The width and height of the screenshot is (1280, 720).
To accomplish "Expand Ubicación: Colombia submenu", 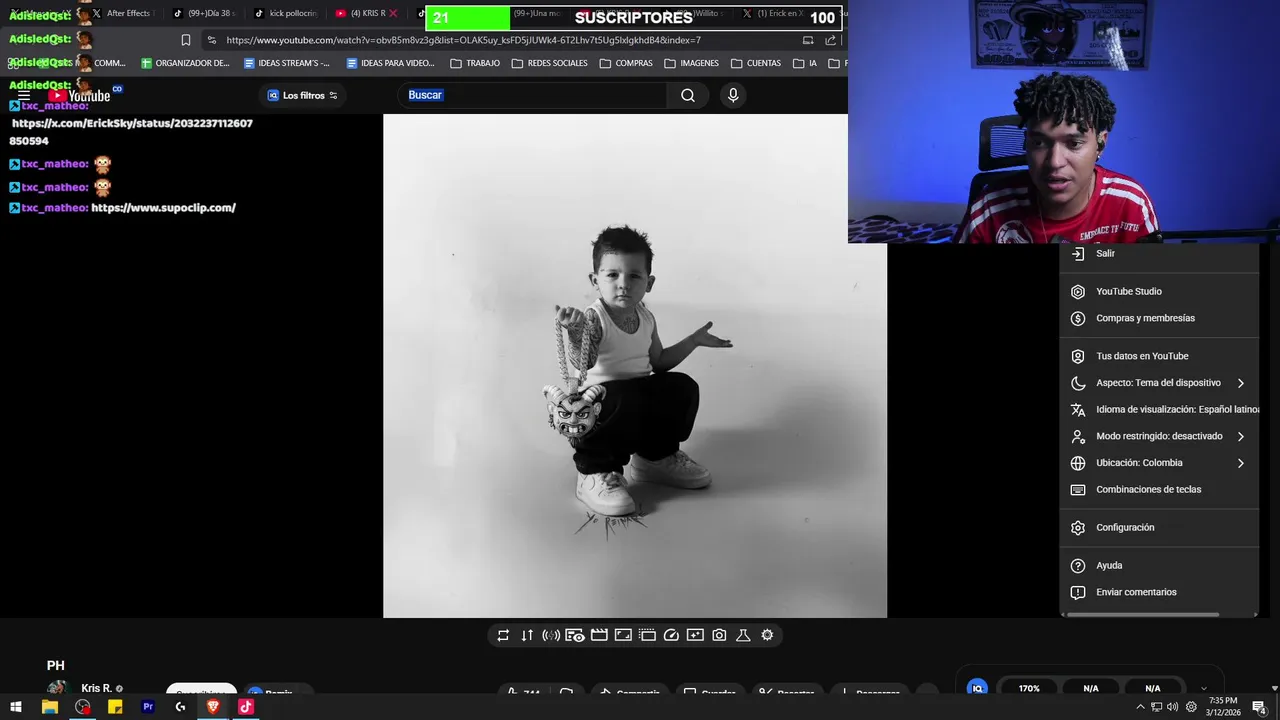I will click(1160, 463).
